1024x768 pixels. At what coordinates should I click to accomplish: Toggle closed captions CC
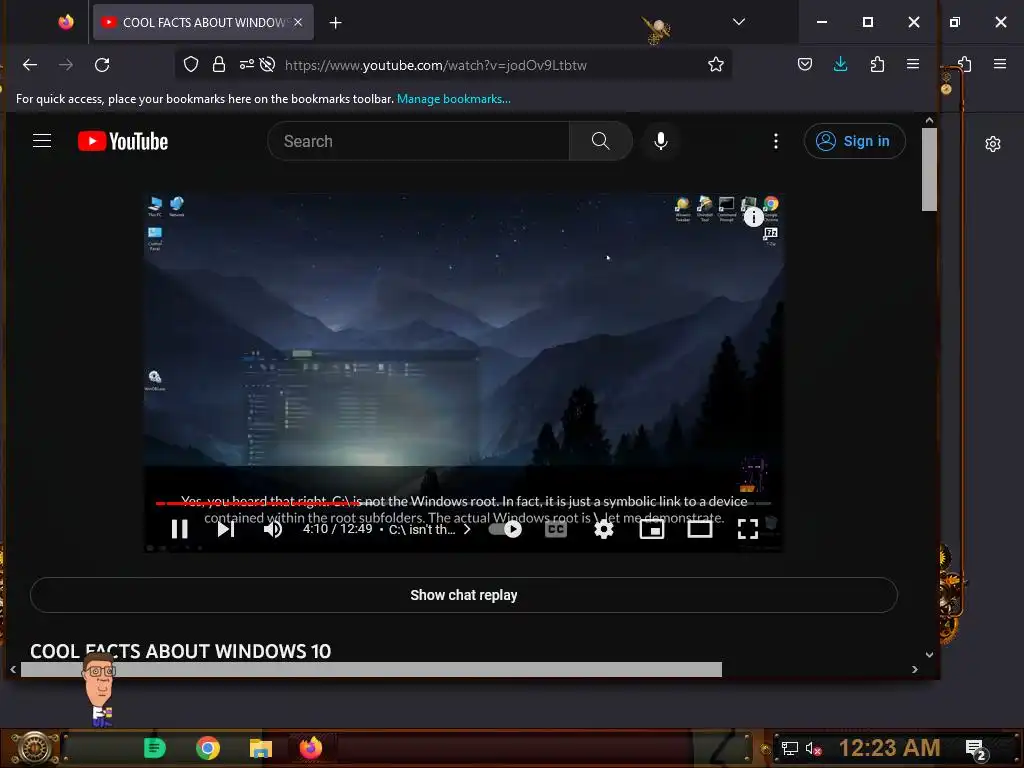pos(556,529)
